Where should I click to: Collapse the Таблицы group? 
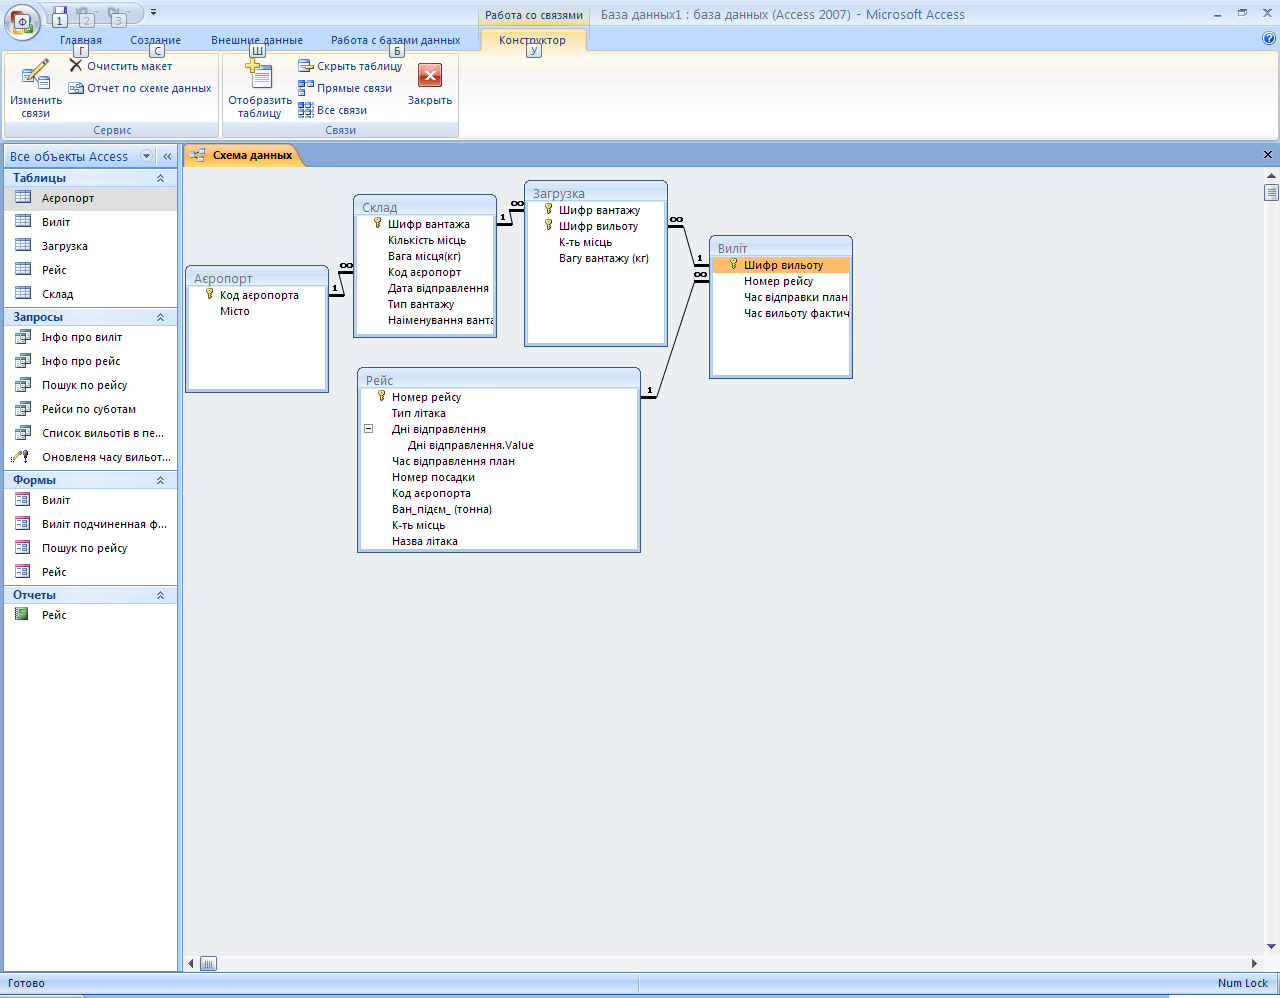160,178
